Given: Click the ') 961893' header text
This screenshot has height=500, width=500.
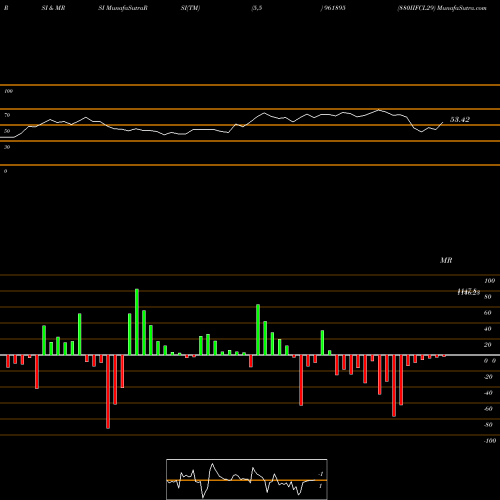Looking at the screenshot, I should (x=333, y=8).
